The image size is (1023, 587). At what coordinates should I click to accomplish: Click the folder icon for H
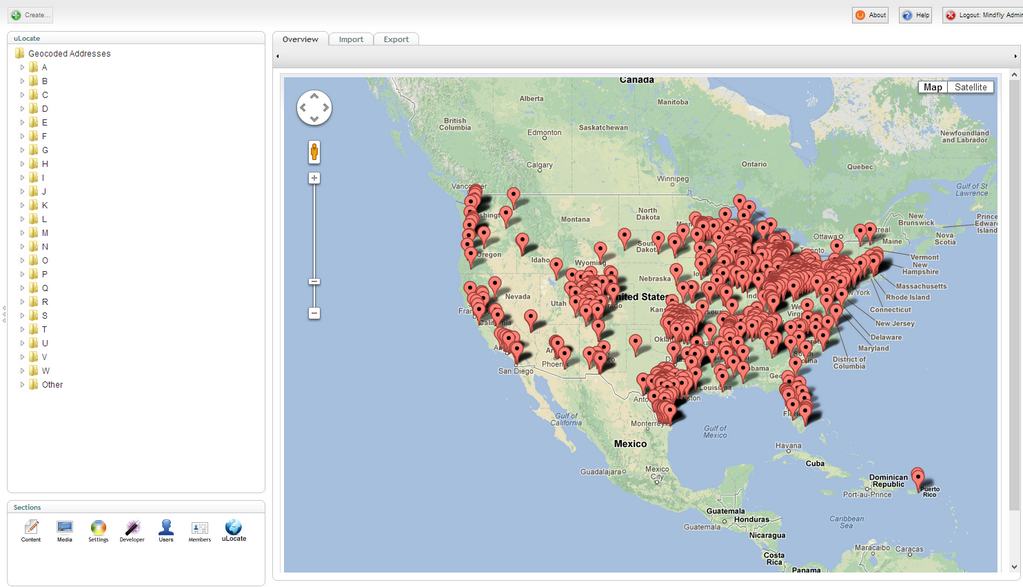click(33, 164)
